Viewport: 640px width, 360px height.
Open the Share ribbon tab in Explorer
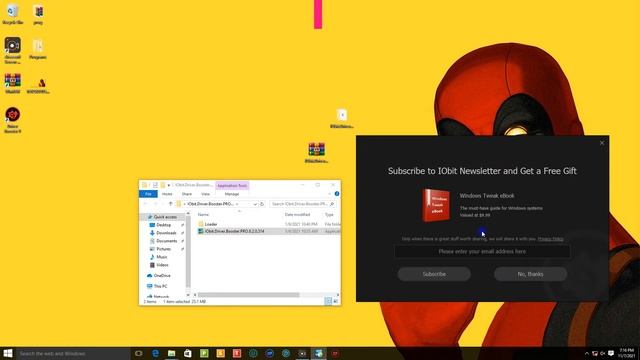187,194
